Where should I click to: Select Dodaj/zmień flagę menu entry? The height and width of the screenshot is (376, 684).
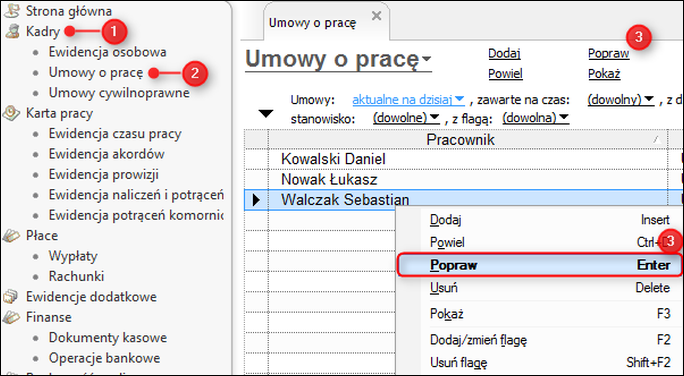tap(550, 339)
